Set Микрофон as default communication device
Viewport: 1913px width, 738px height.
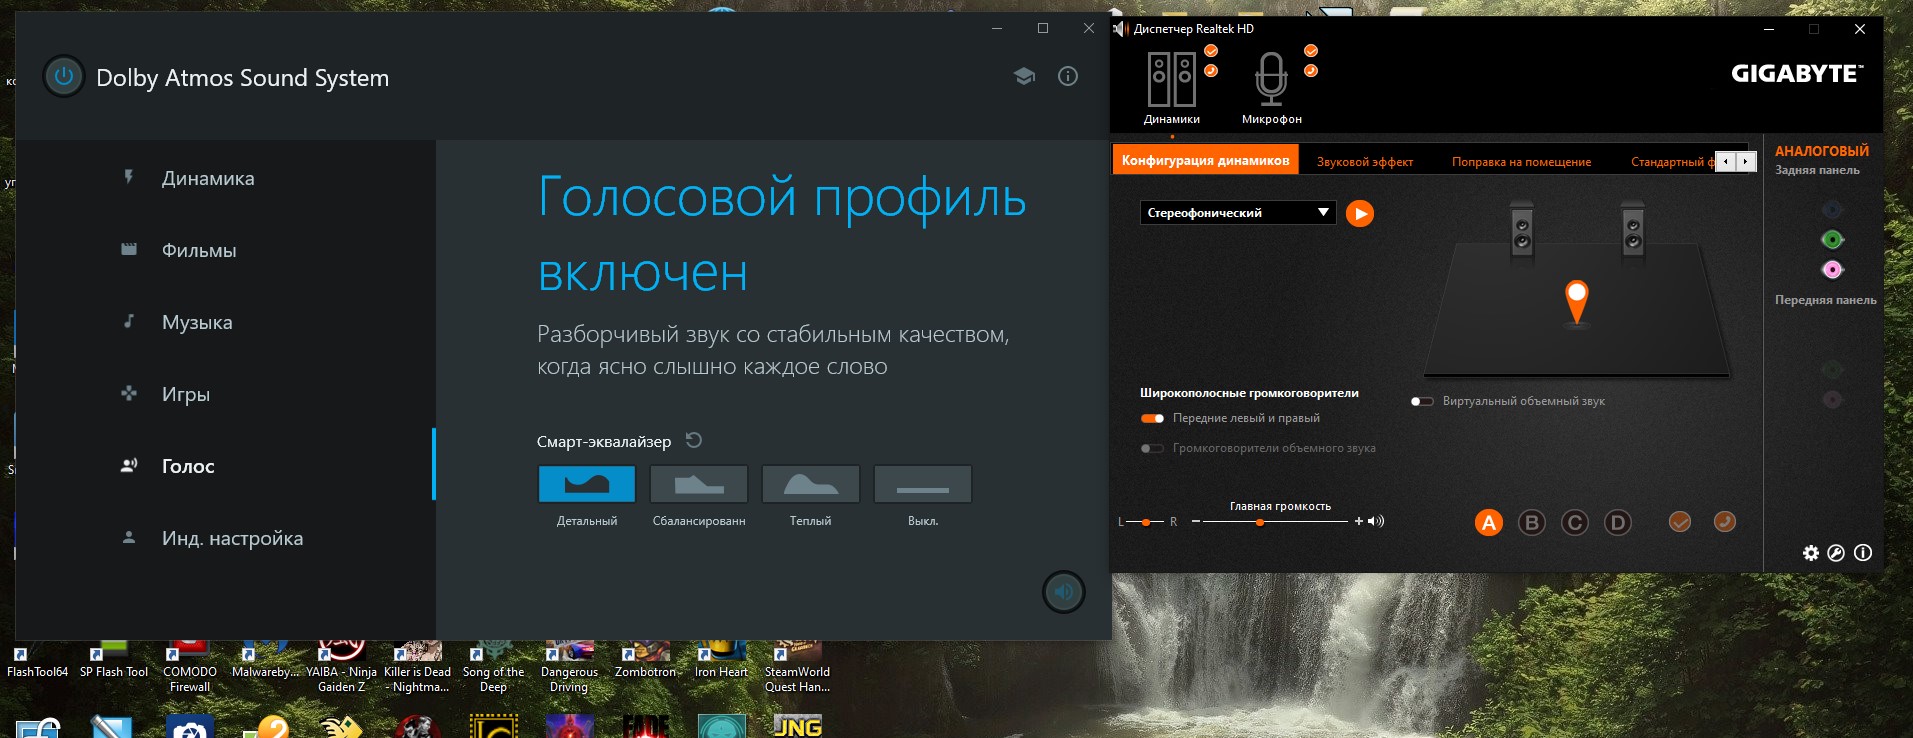(x=1311, y=71)
